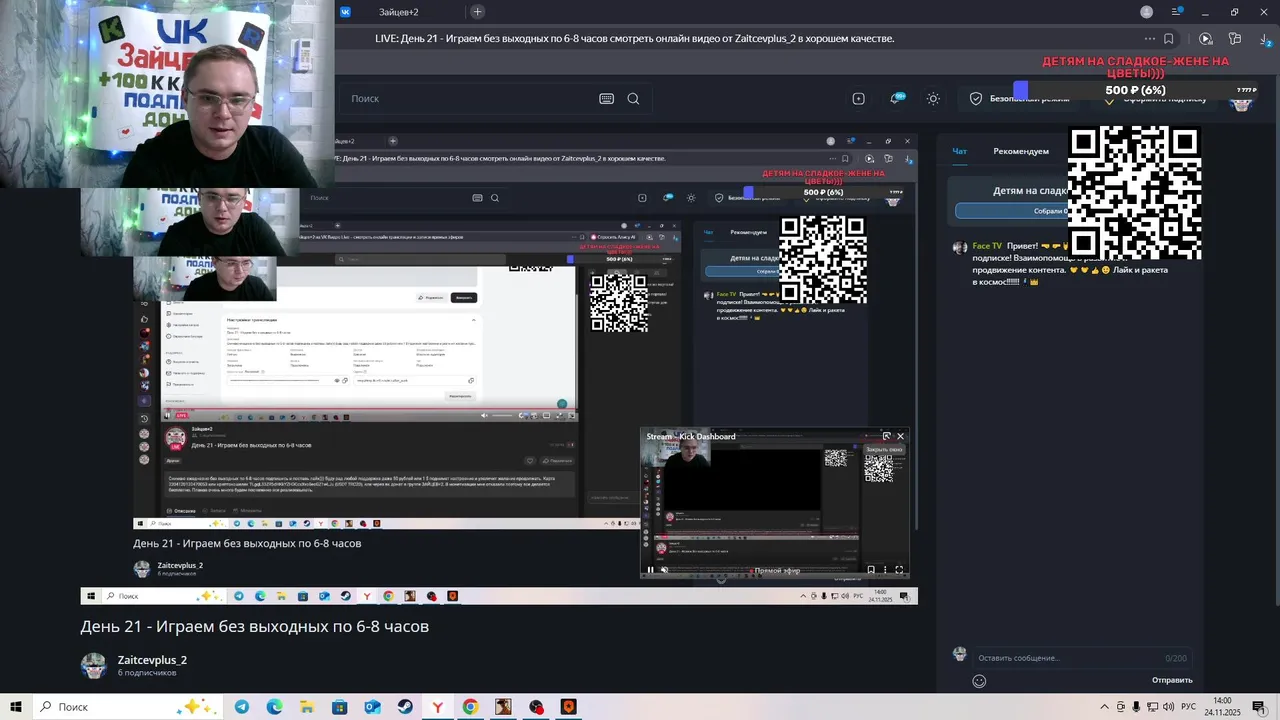
Task: Open the Zaitcevplus_2 channel link below the video
Action: click(152, 660)
